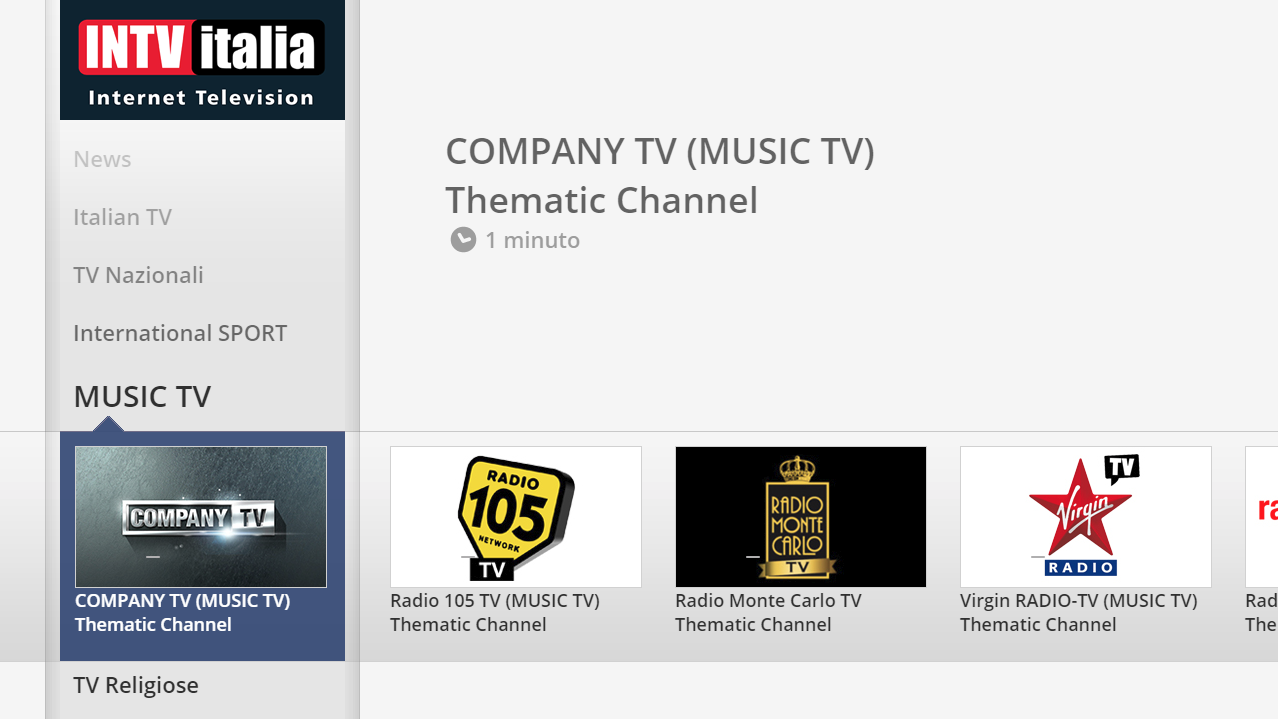Click the clock icon beside 1 minuto

click(463, 239)
